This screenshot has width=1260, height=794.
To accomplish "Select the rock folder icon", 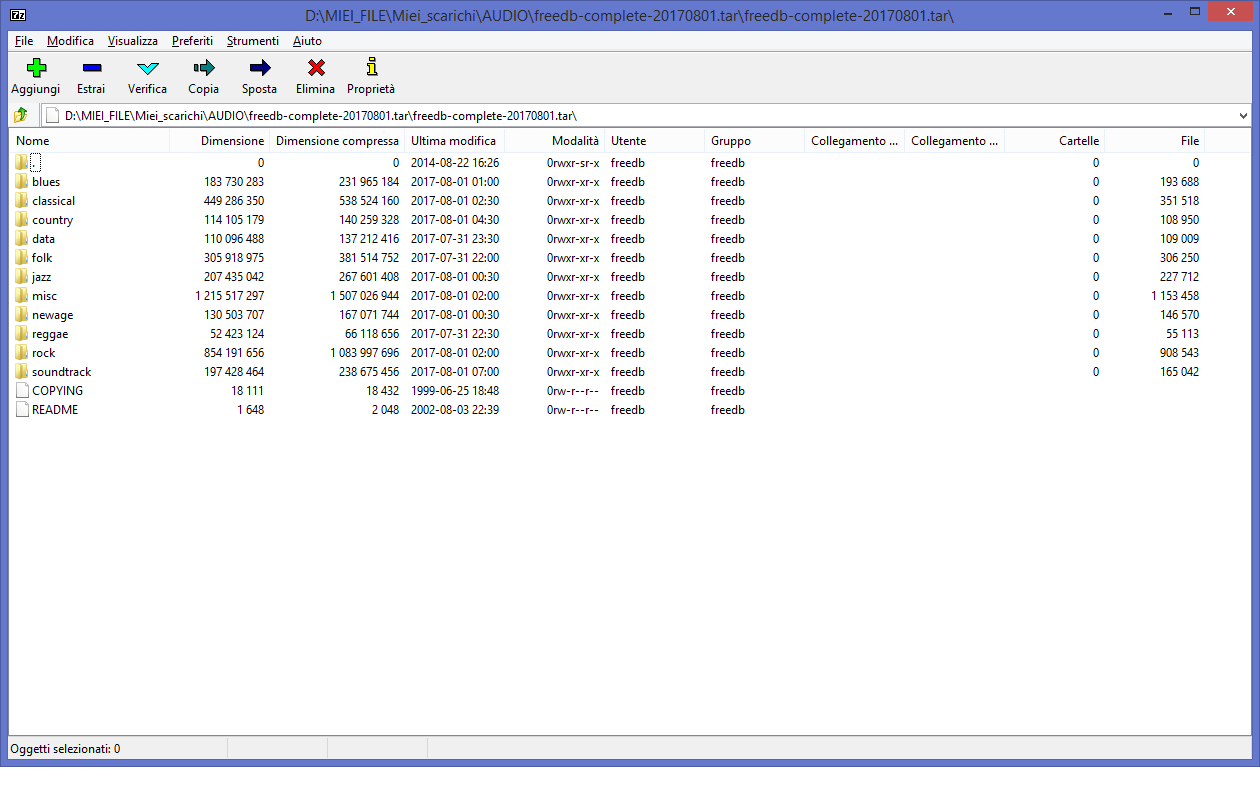I will click(22, 353).
